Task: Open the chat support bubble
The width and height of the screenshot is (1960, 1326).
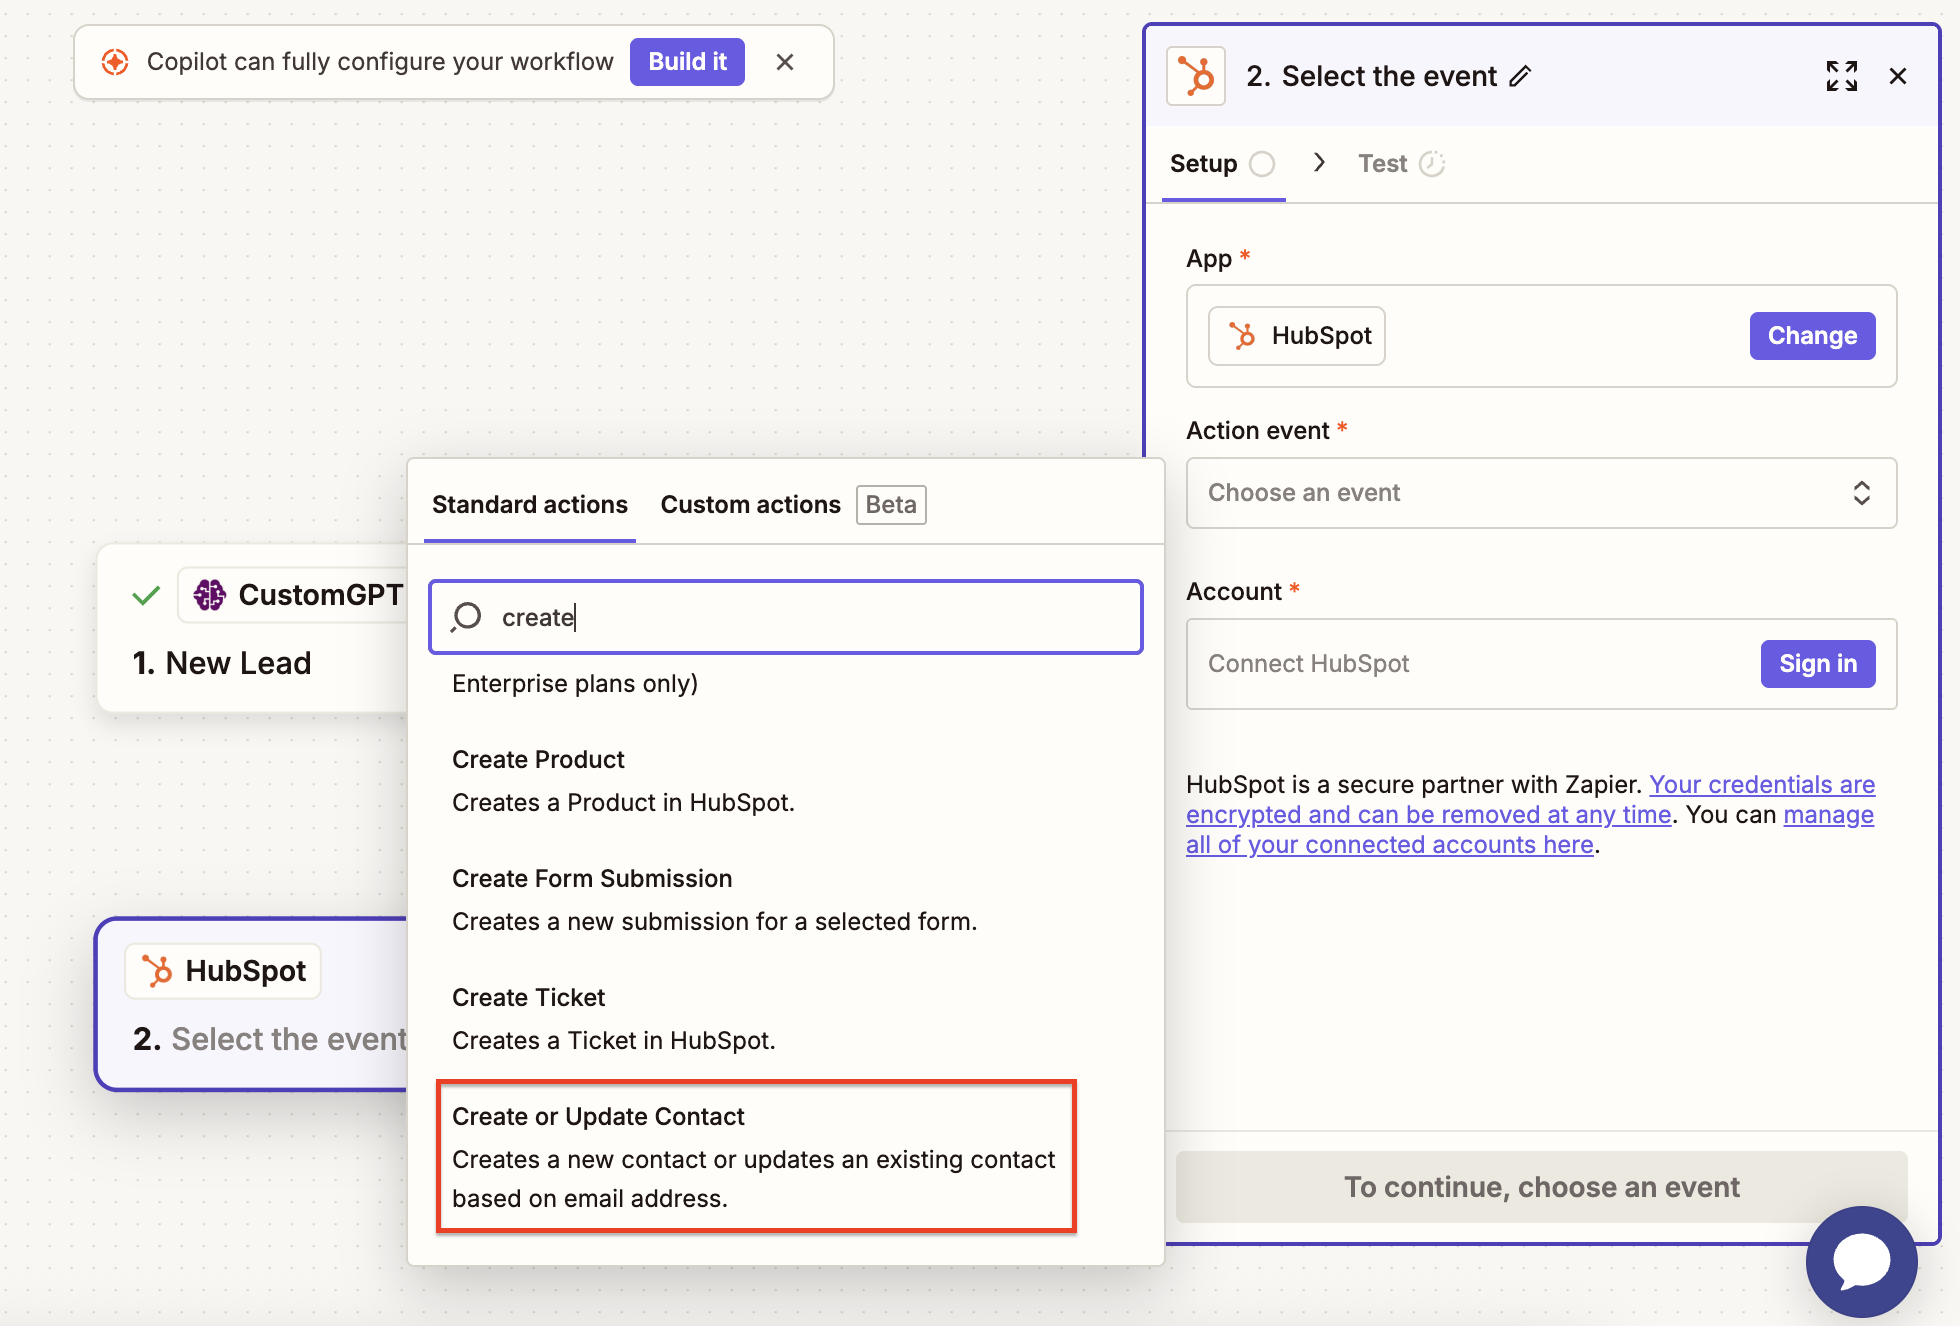Action: 1861,1261
